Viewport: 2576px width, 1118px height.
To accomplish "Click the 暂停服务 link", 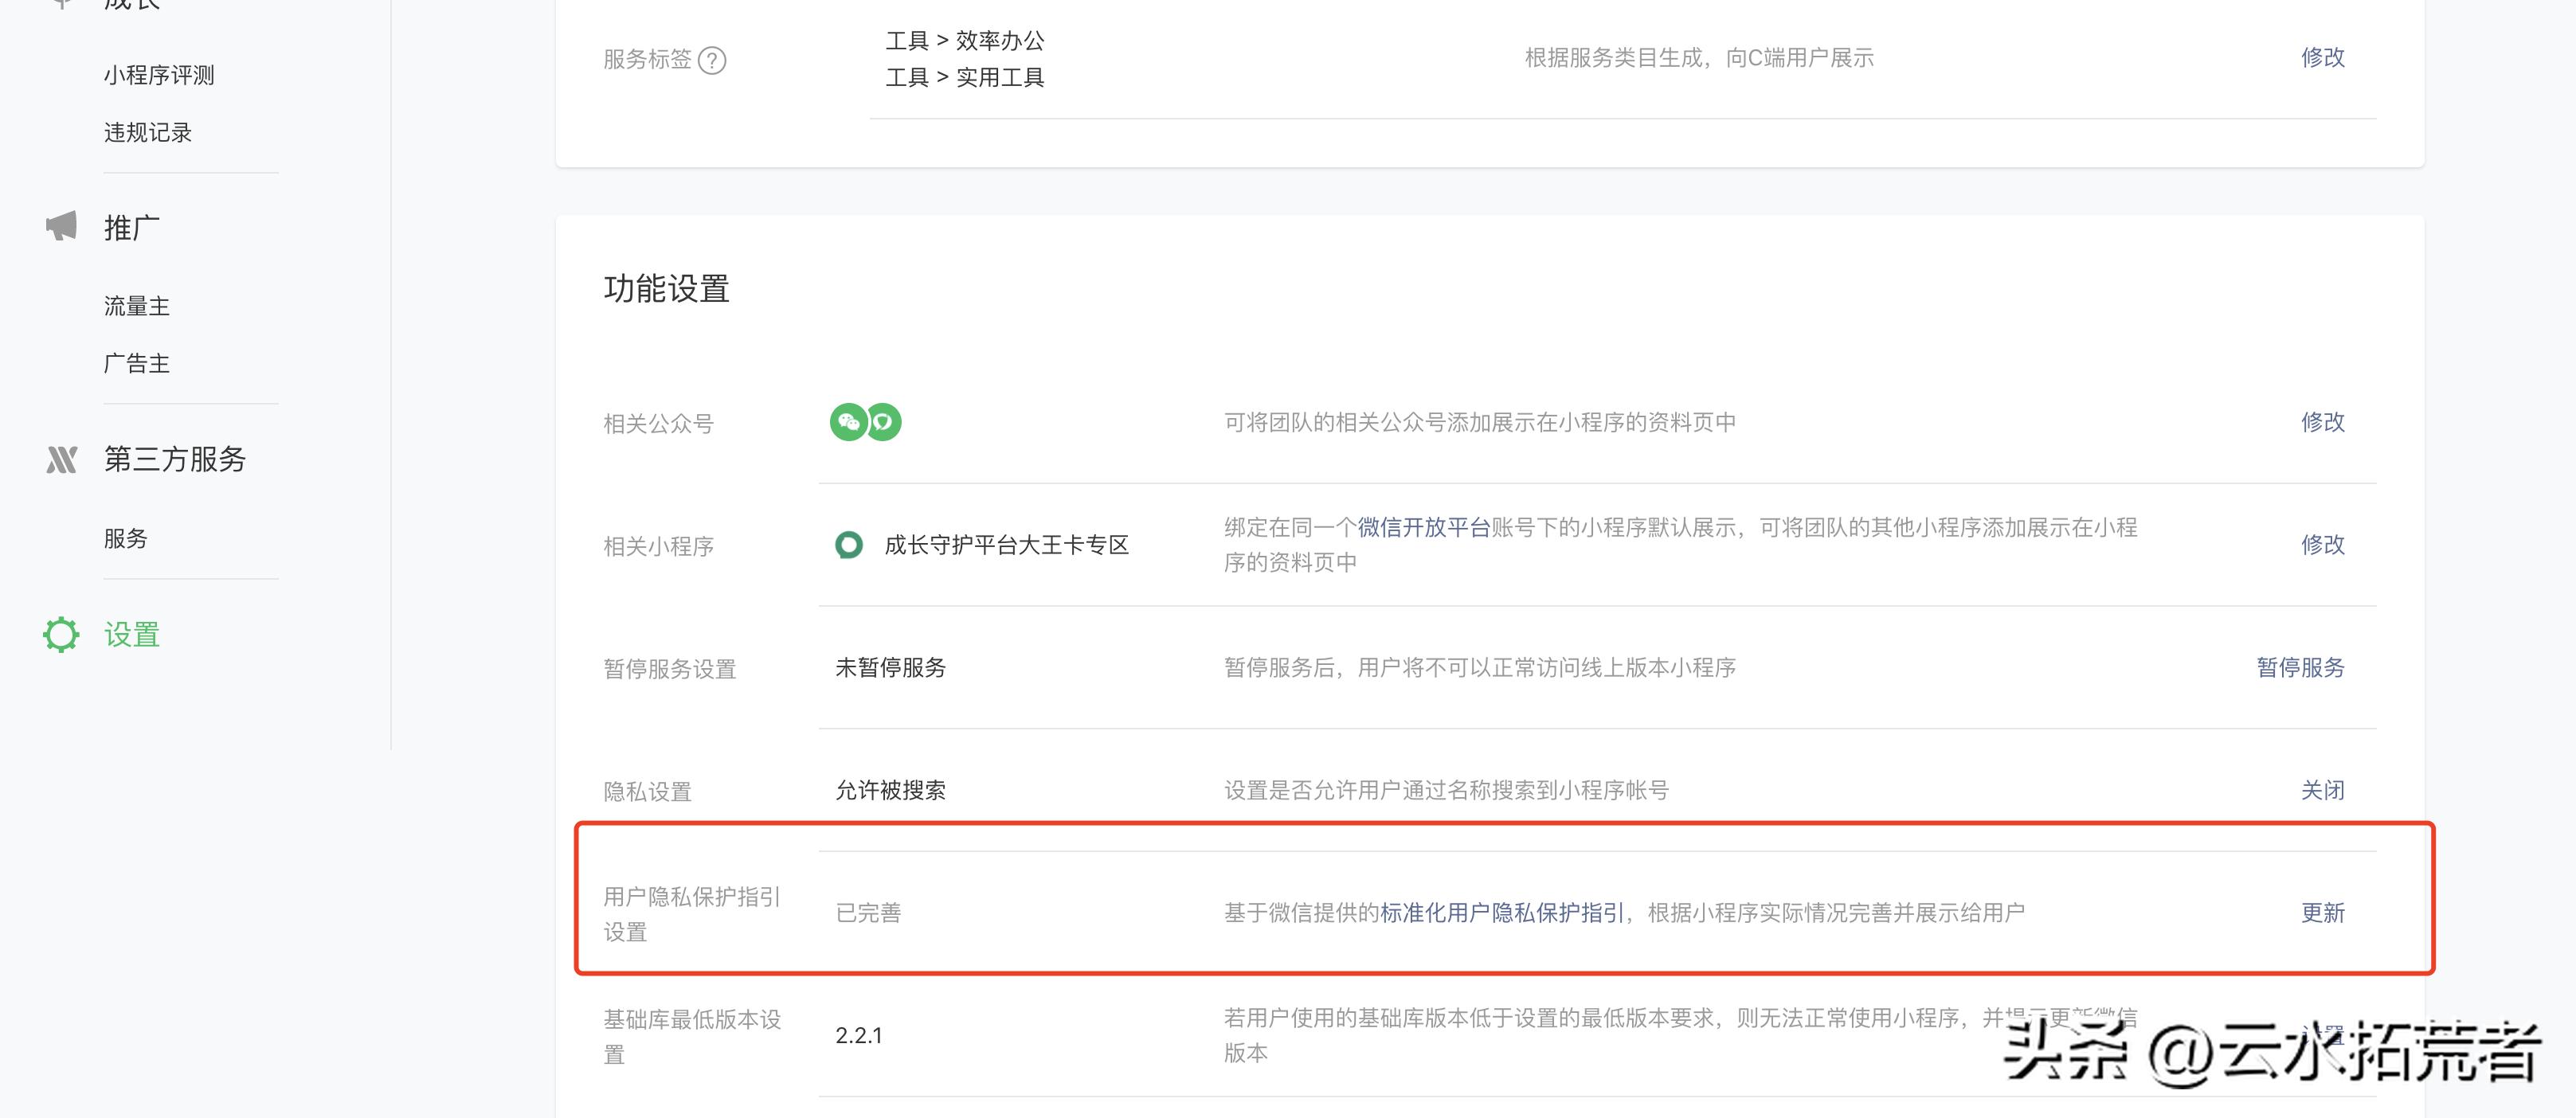I will tap(2300, 667).
